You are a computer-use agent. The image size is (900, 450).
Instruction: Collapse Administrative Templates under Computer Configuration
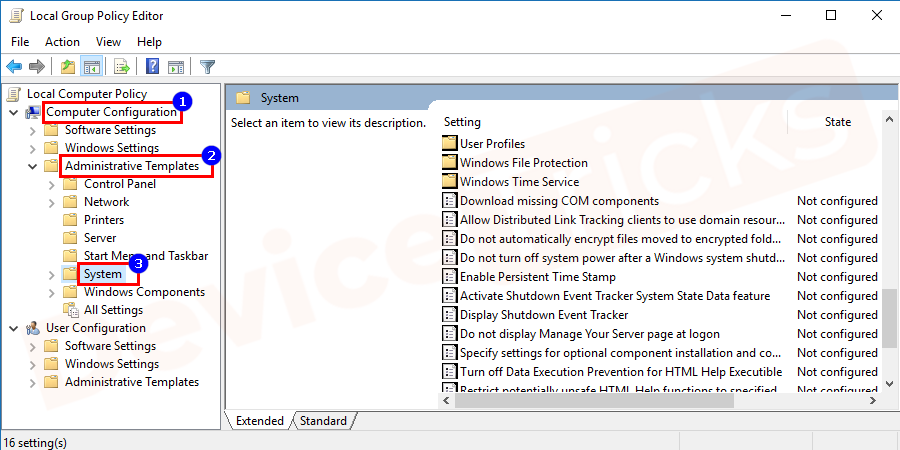pyautogui.click(x=32, y=166)
